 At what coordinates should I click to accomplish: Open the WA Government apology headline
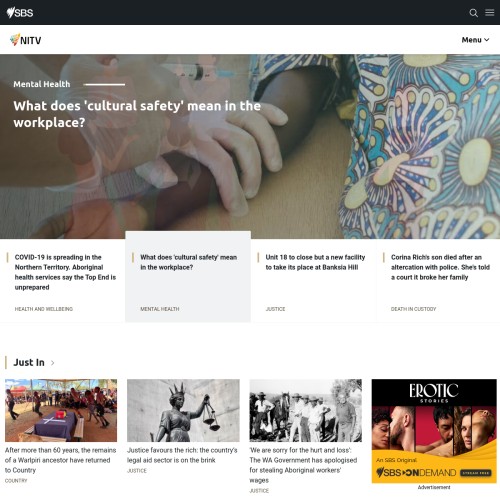pos(303,465)
